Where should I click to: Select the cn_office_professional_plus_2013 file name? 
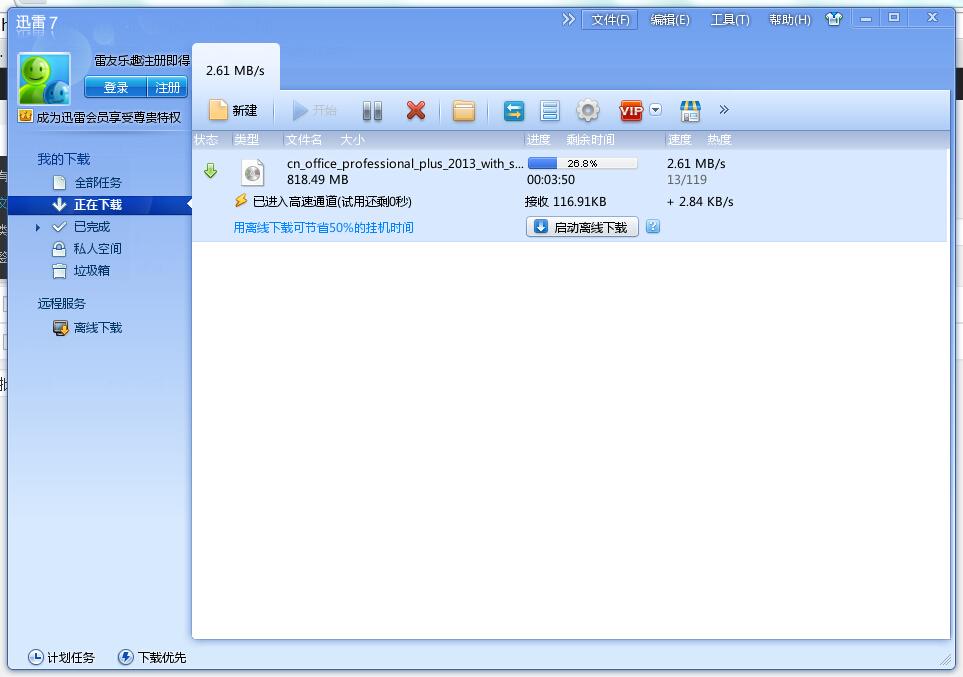click(405, 163)
